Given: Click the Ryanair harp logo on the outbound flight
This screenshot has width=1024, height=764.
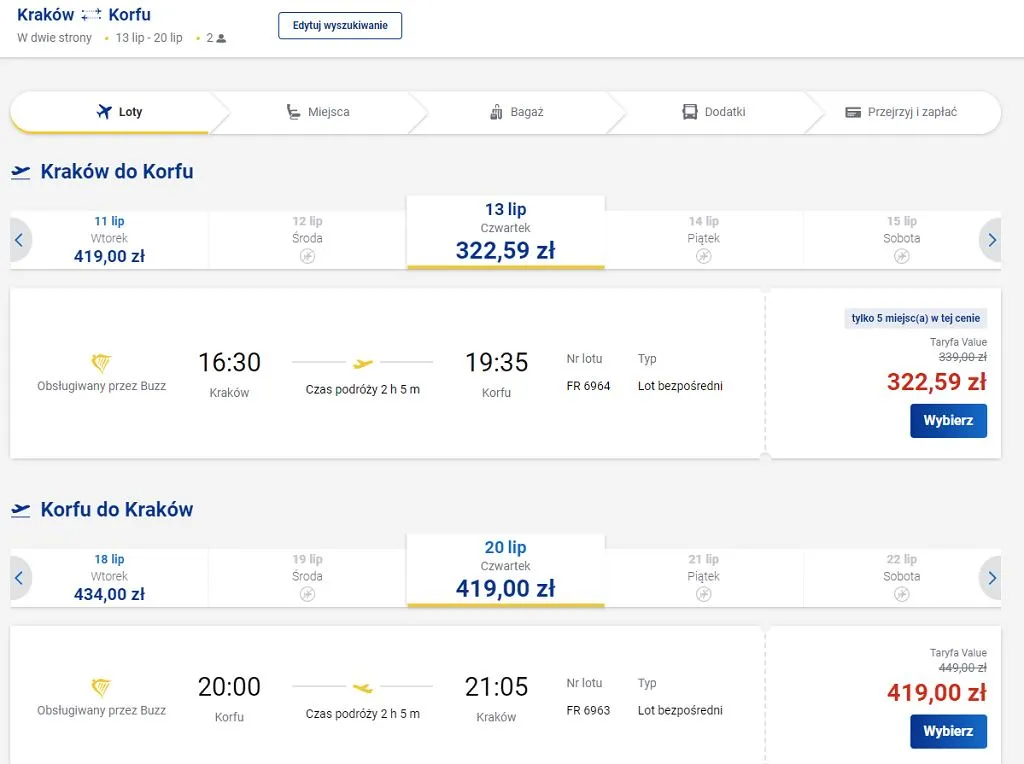Looking at the screenshot, I should coord(101,363).
